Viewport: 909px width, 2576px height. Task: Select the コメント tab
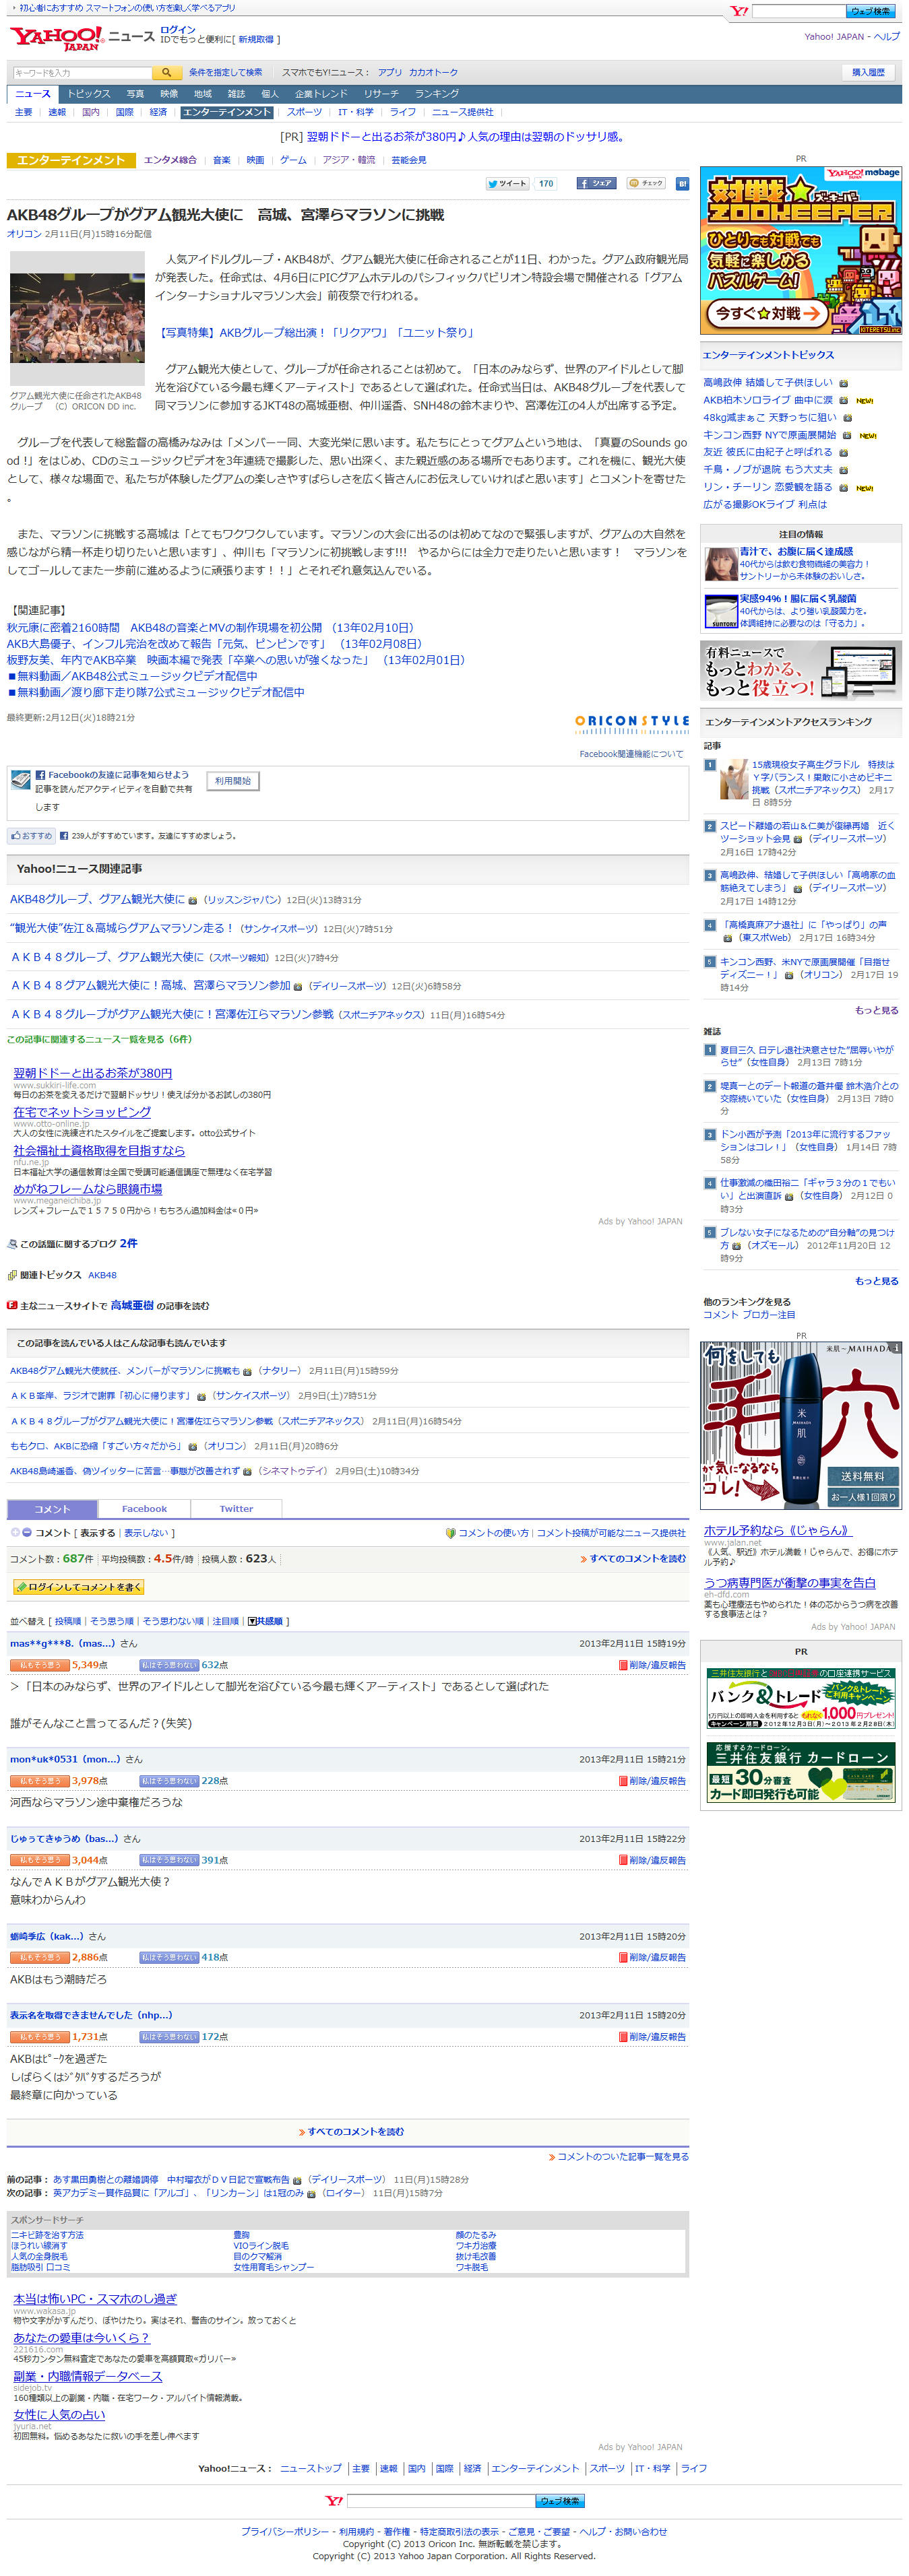click(52, 1508)
